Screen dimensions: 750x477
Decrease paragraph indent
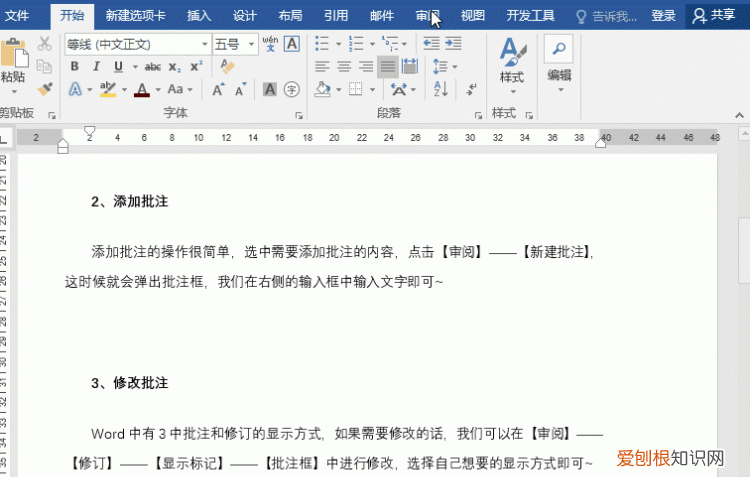click(x=431, y=44)
